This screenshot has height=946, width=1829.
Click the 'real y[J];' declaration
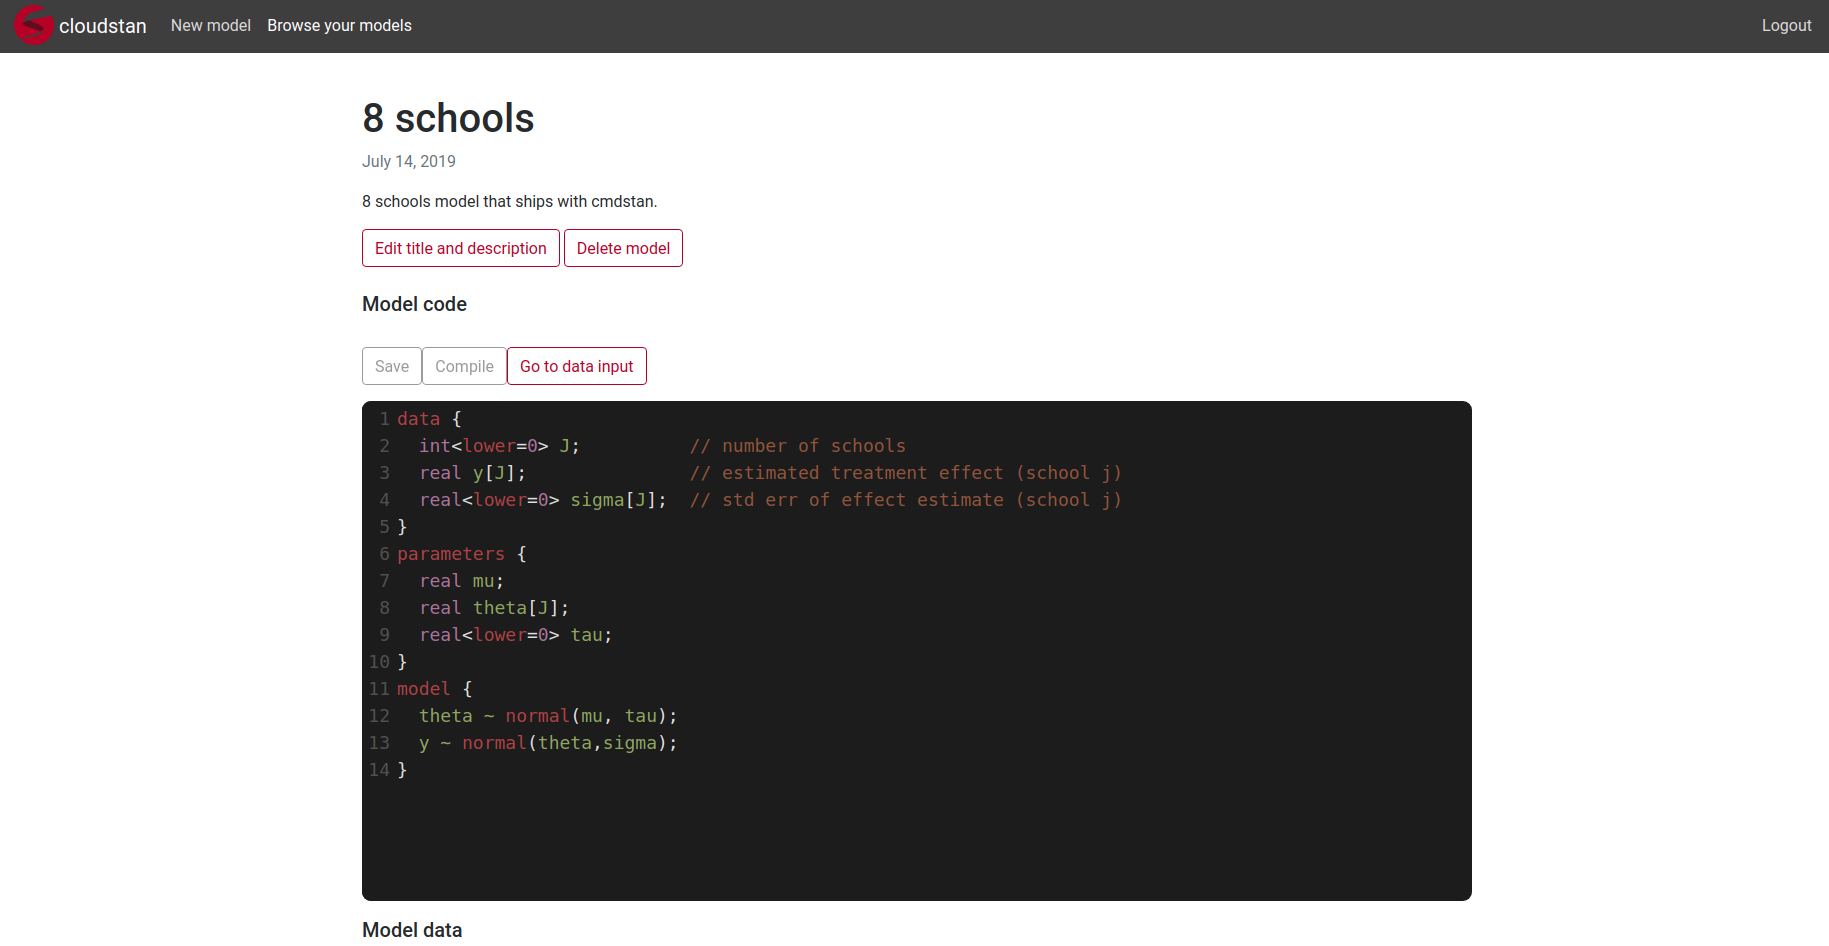[x=472, y=473]
